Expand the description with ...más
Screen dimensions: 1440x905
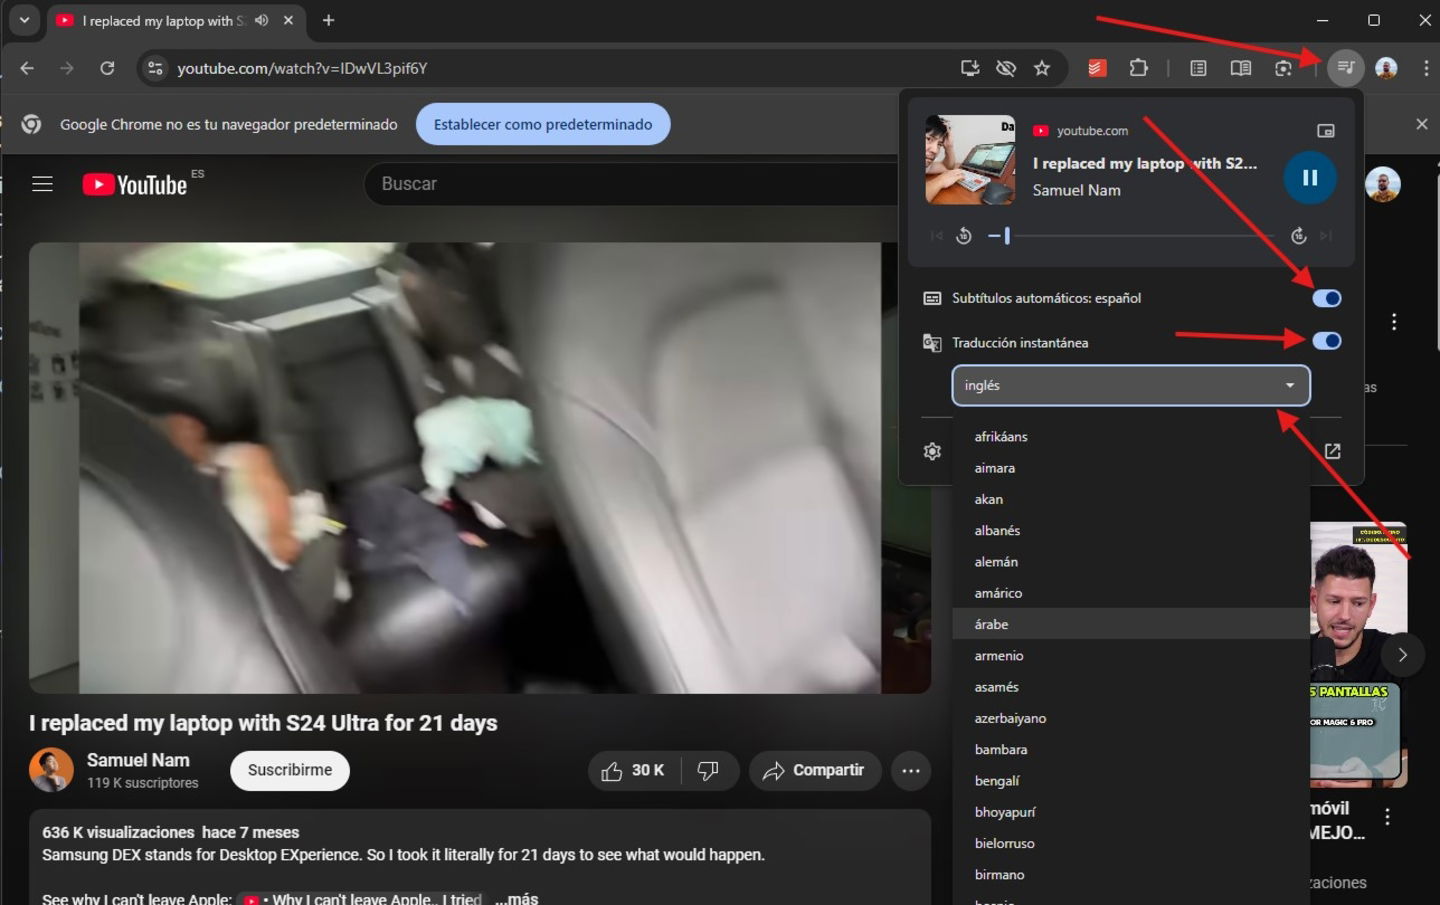tap(516, 898)
